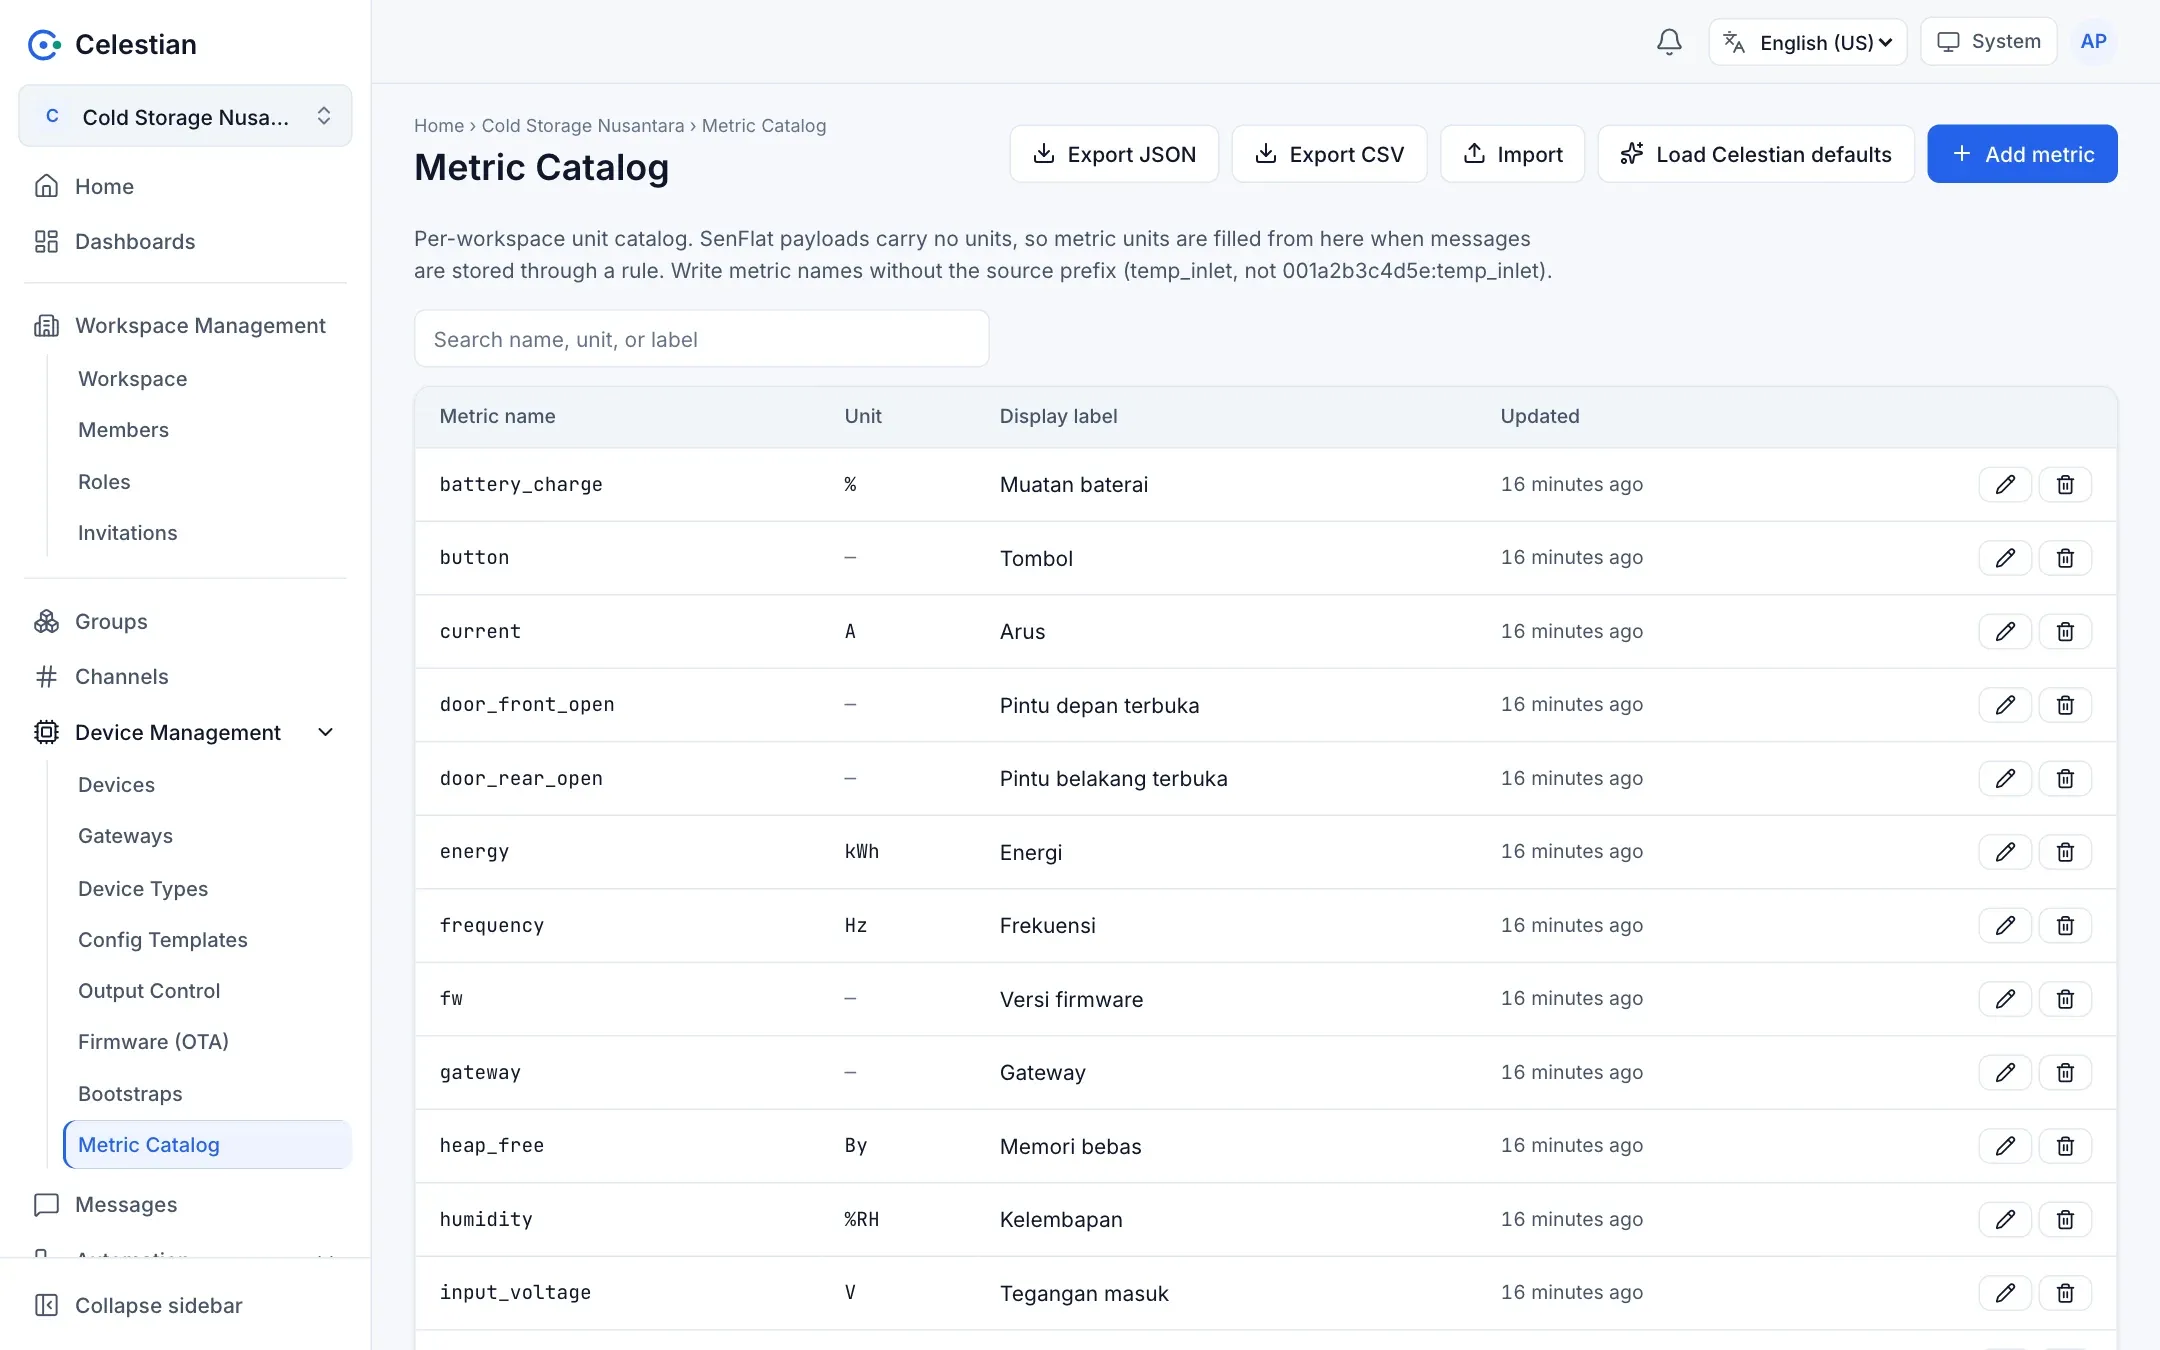Screen dimensions: 2160x1350
Task: Edit the heap_free metric
Action: point(2005,1146)
